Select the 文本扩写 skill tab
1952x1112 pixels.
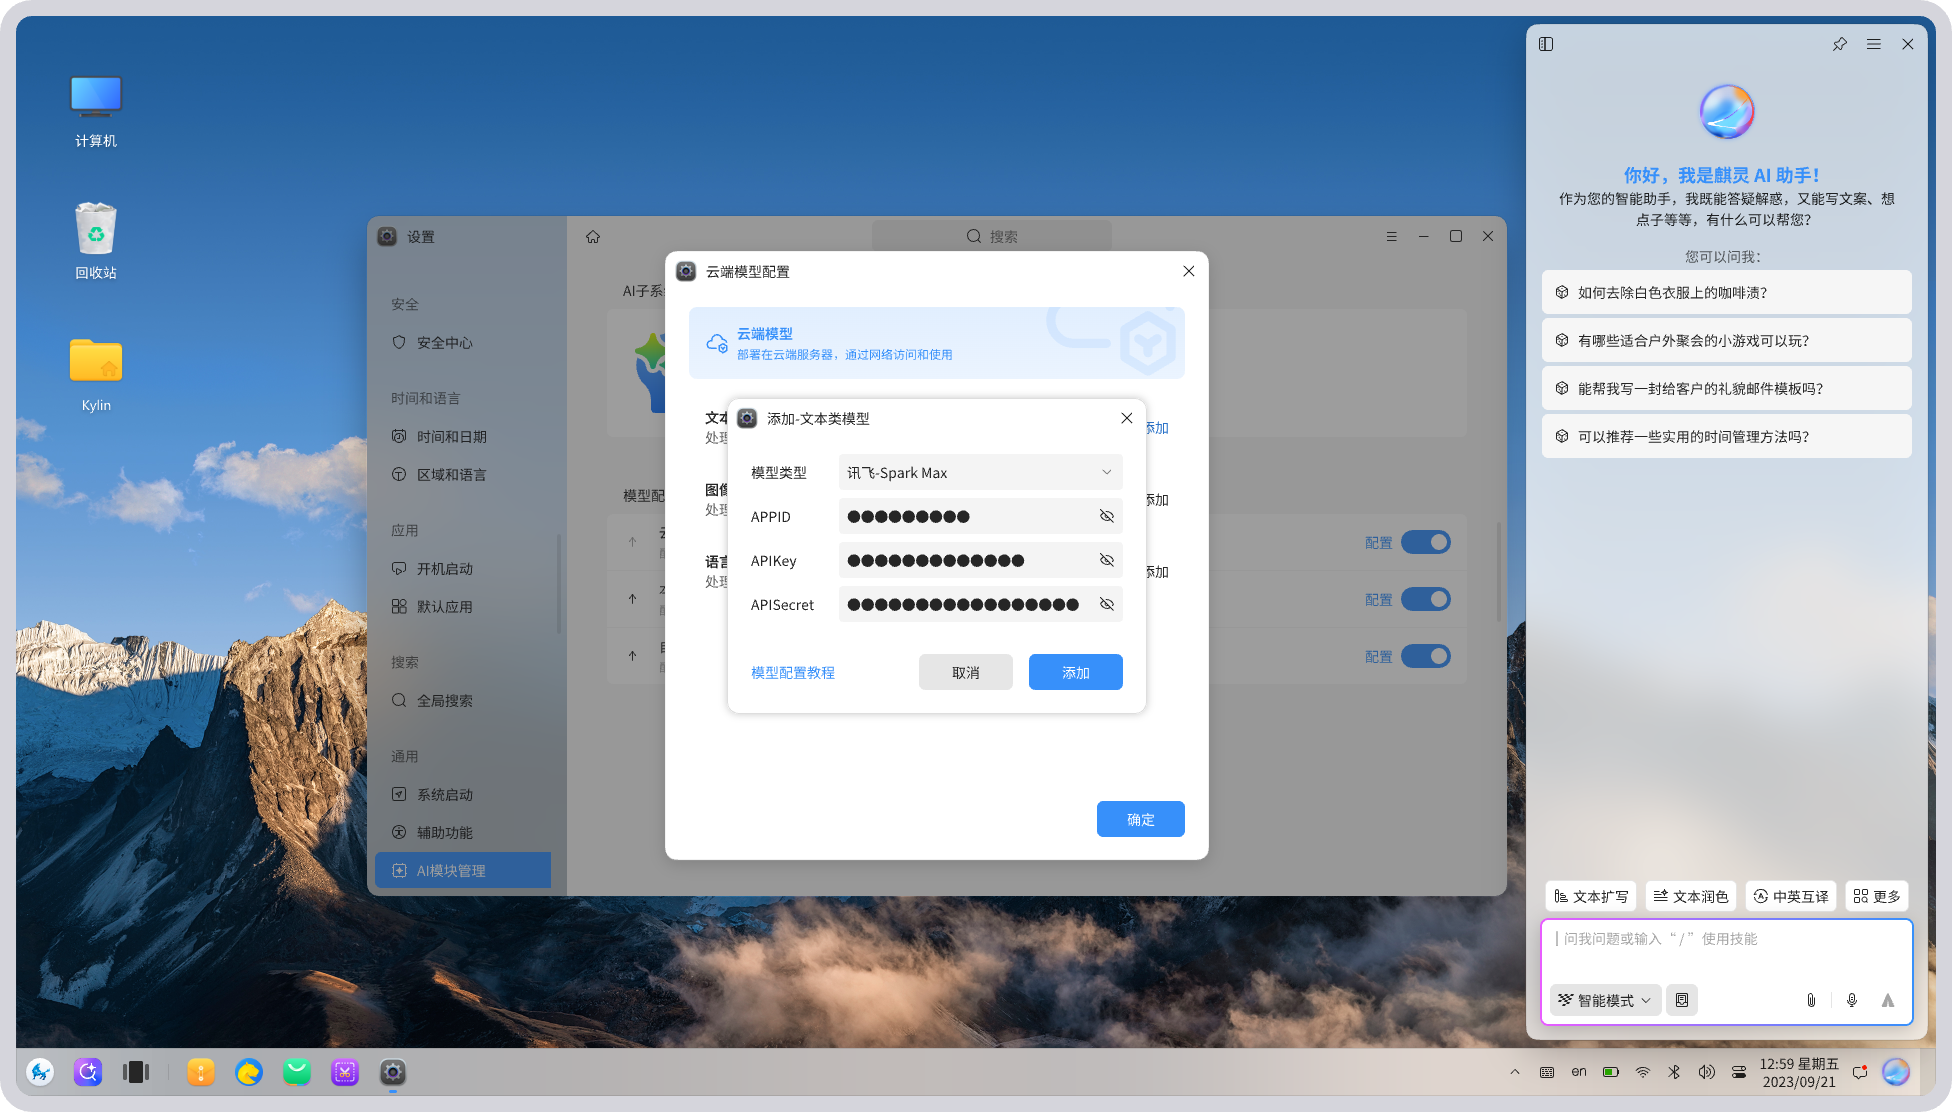pyautogui.click(x=1591, y=896)
